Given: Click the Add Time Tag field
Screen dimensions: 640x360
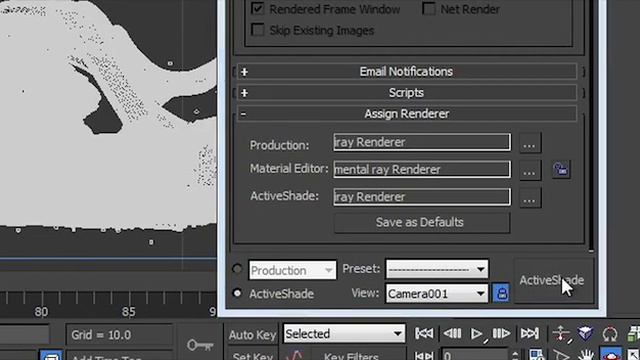Looking at the screenshot, I should [119, 356].
